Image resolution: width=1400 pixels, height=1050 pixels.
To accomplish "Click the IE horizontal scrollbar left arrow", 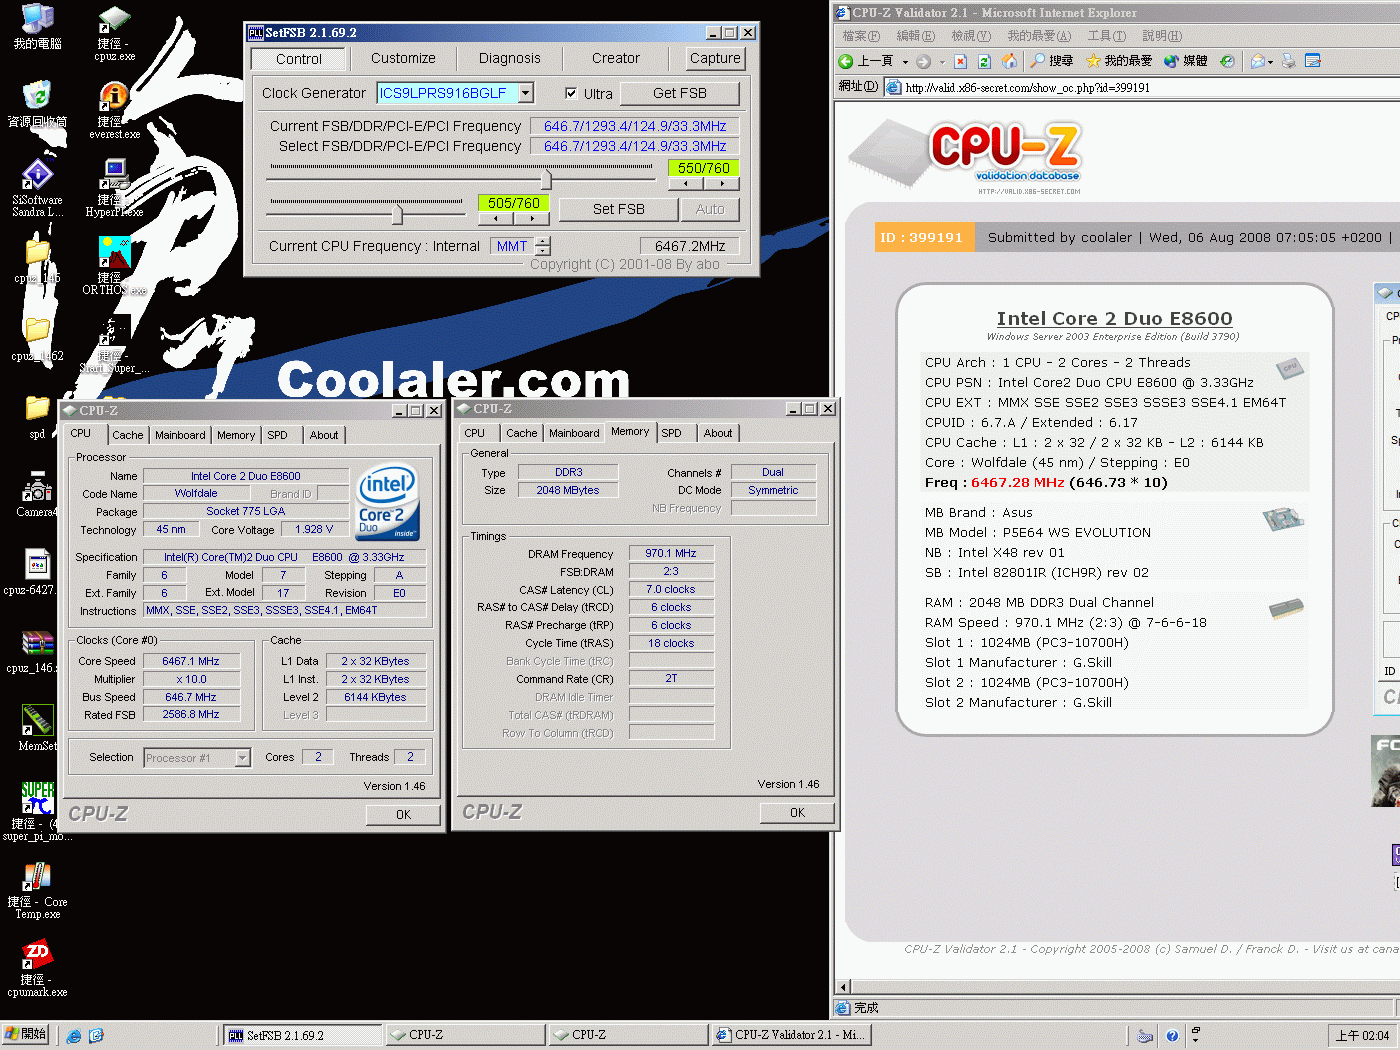I will [843, 987].
